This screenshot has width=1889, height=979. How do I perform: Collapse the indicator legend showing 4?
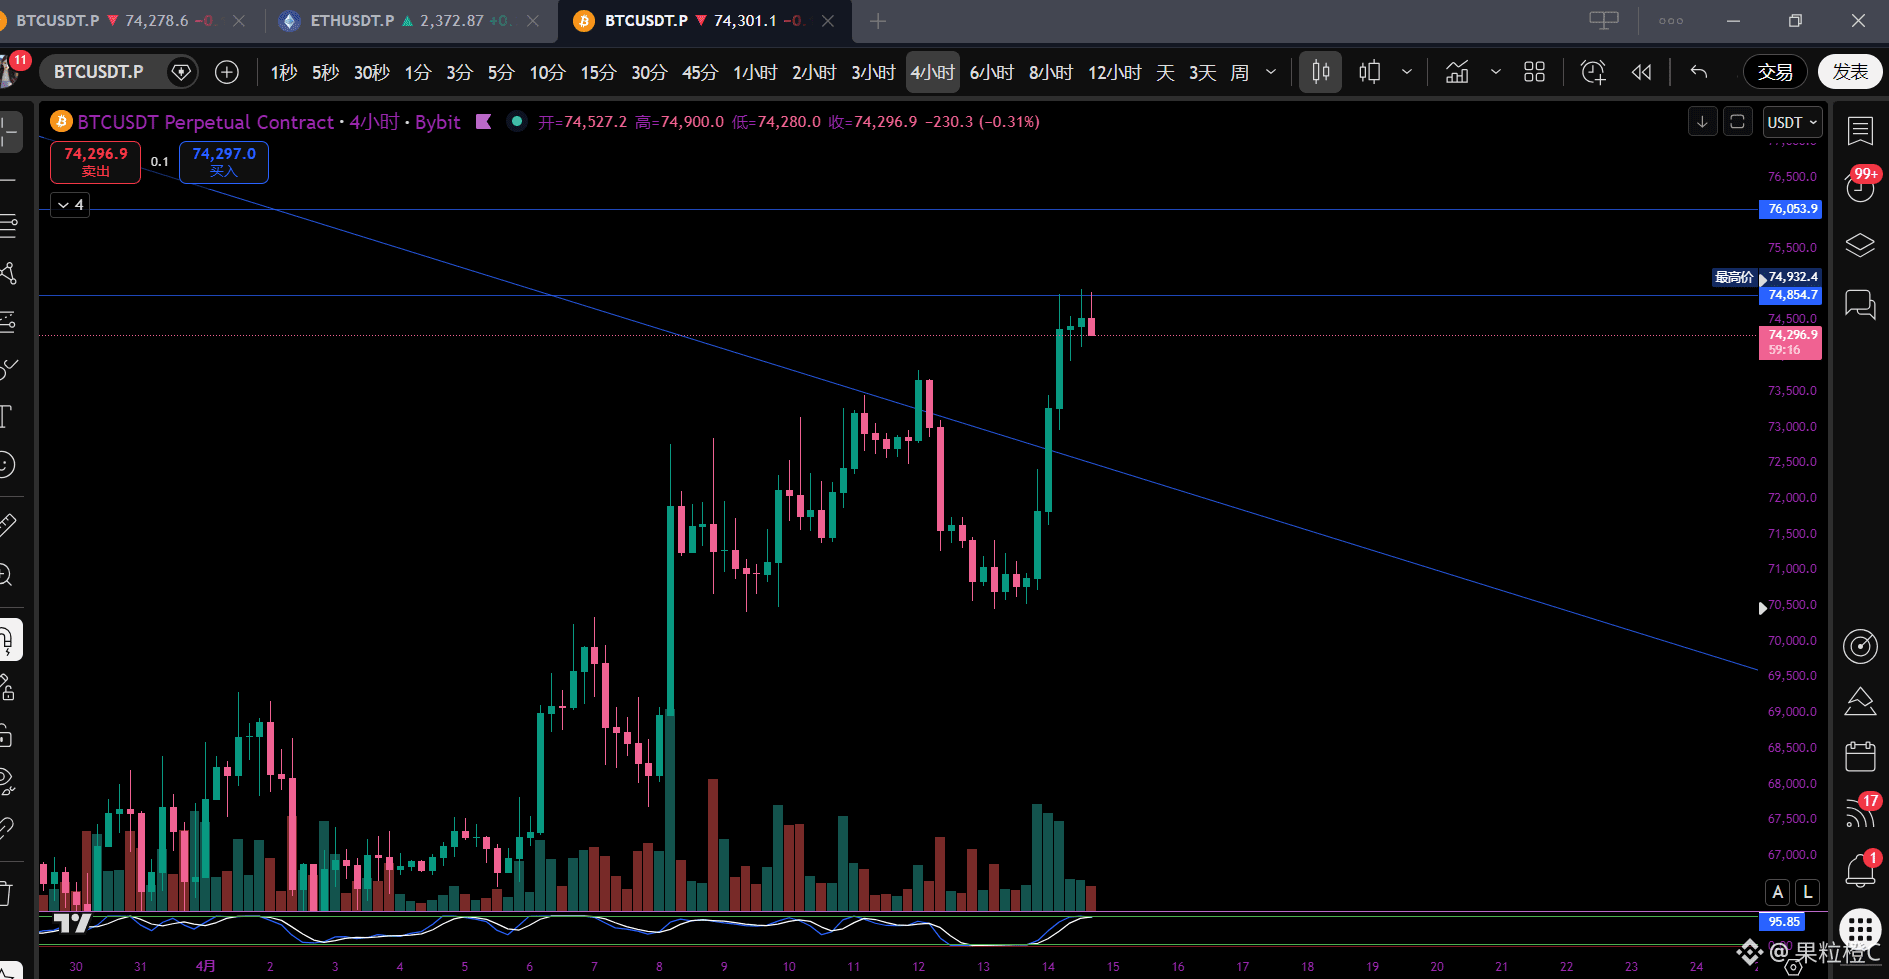pos(70,205)
